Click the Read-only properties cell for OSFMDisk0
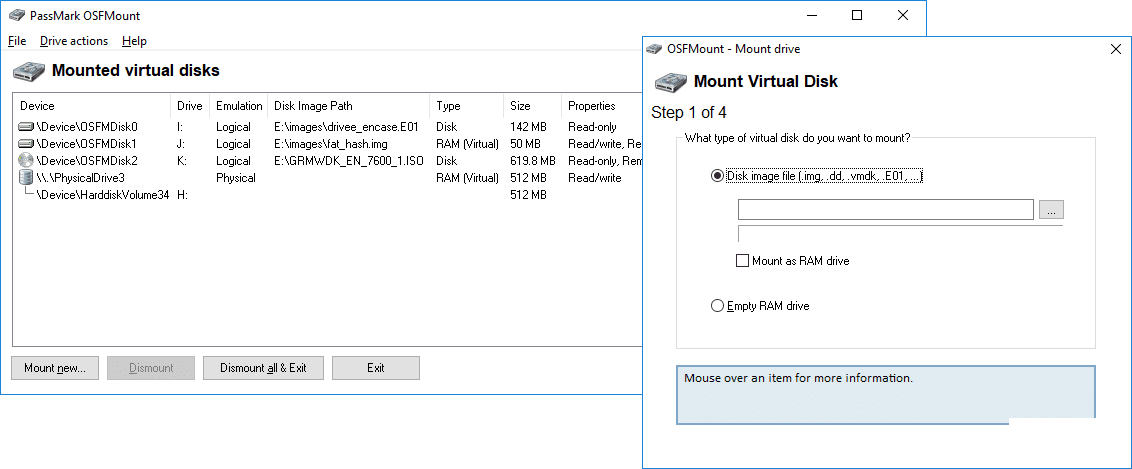The width and height of the screenshot is (1132, 469). point(592,127)
